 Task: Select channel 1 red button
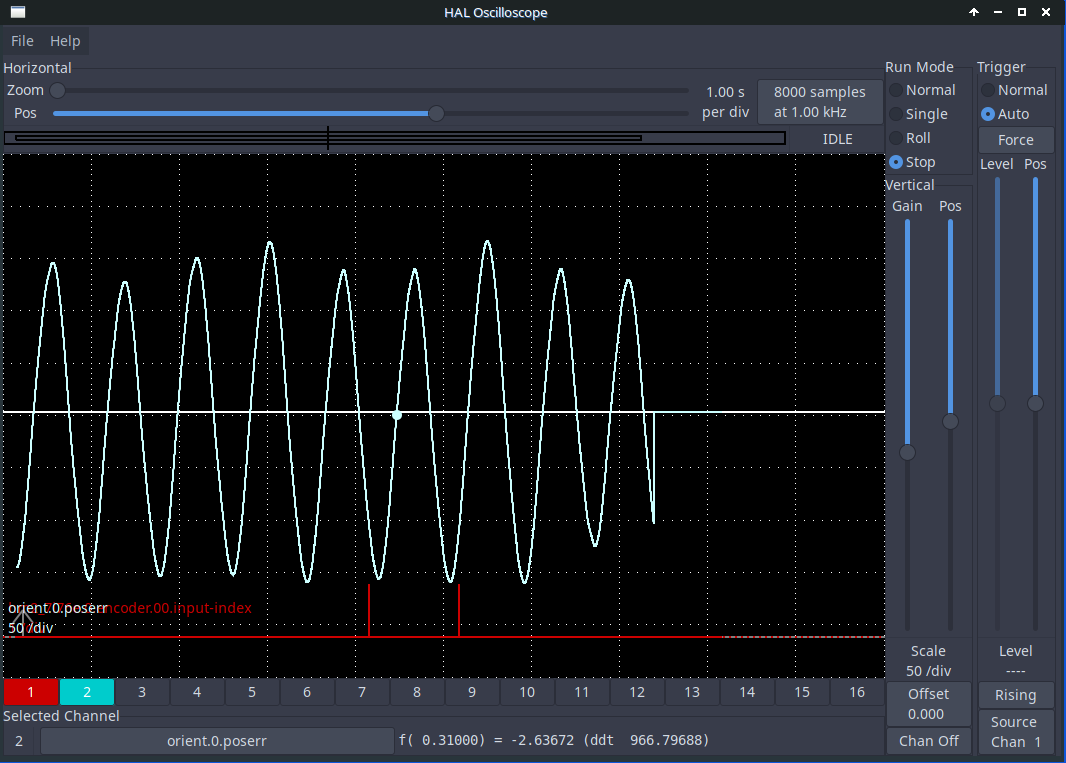tap(31, 692)
